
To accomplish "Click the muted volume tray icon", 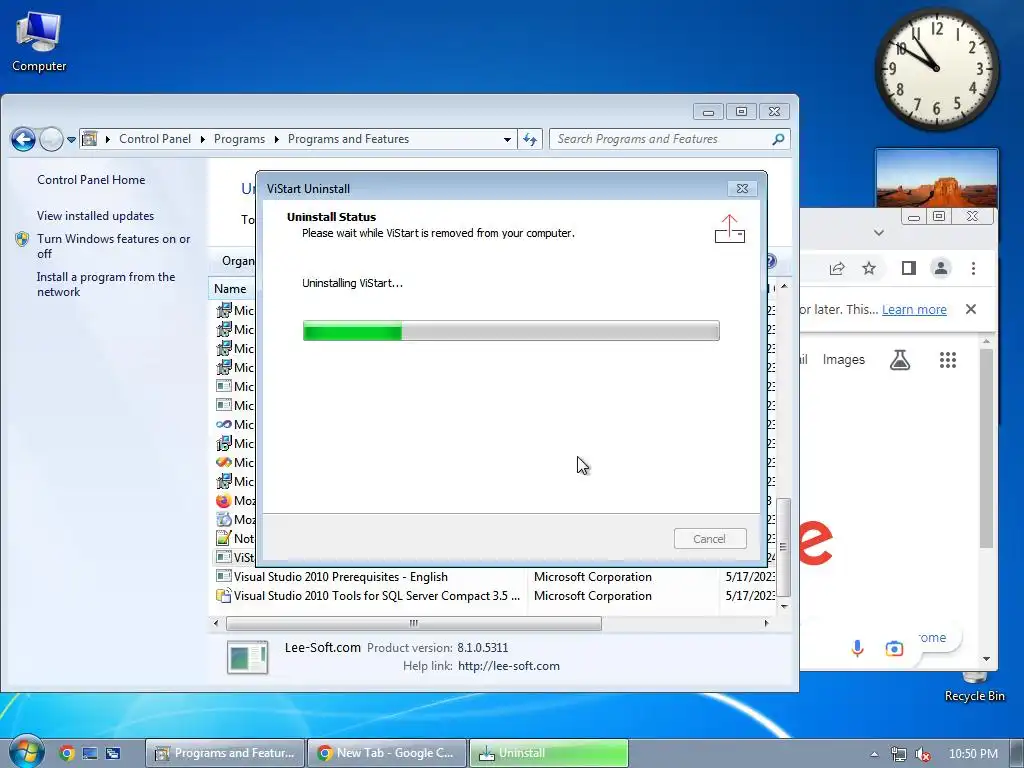I will (x=923, y=754).
